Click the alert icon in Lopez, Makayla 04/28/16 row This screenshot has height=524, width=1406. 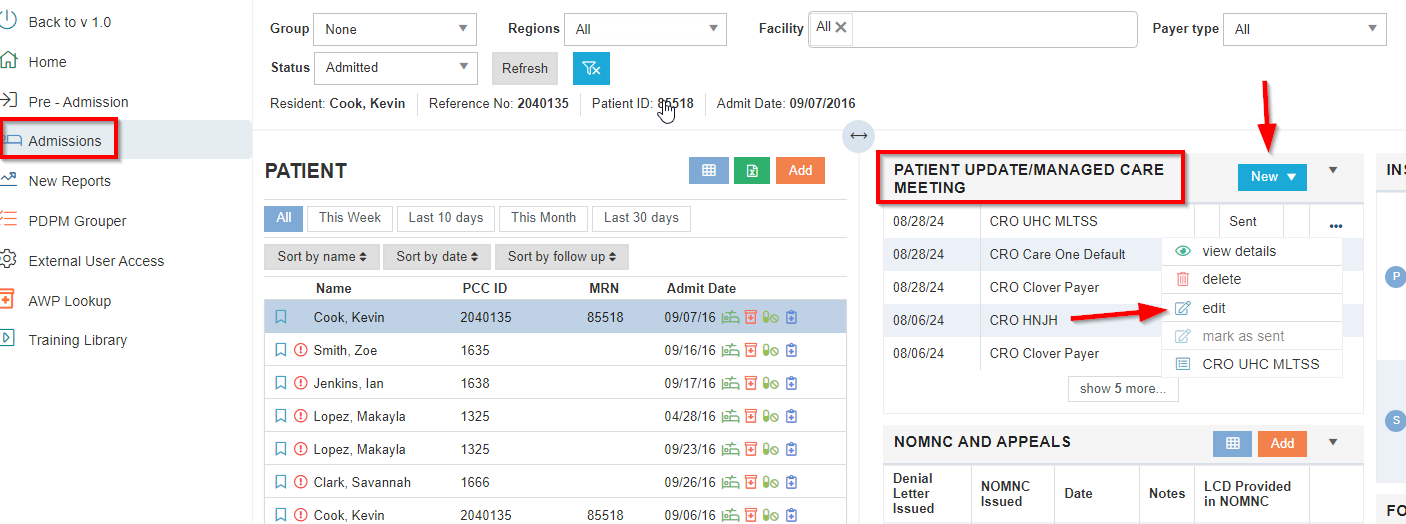(x=301, y=417)
